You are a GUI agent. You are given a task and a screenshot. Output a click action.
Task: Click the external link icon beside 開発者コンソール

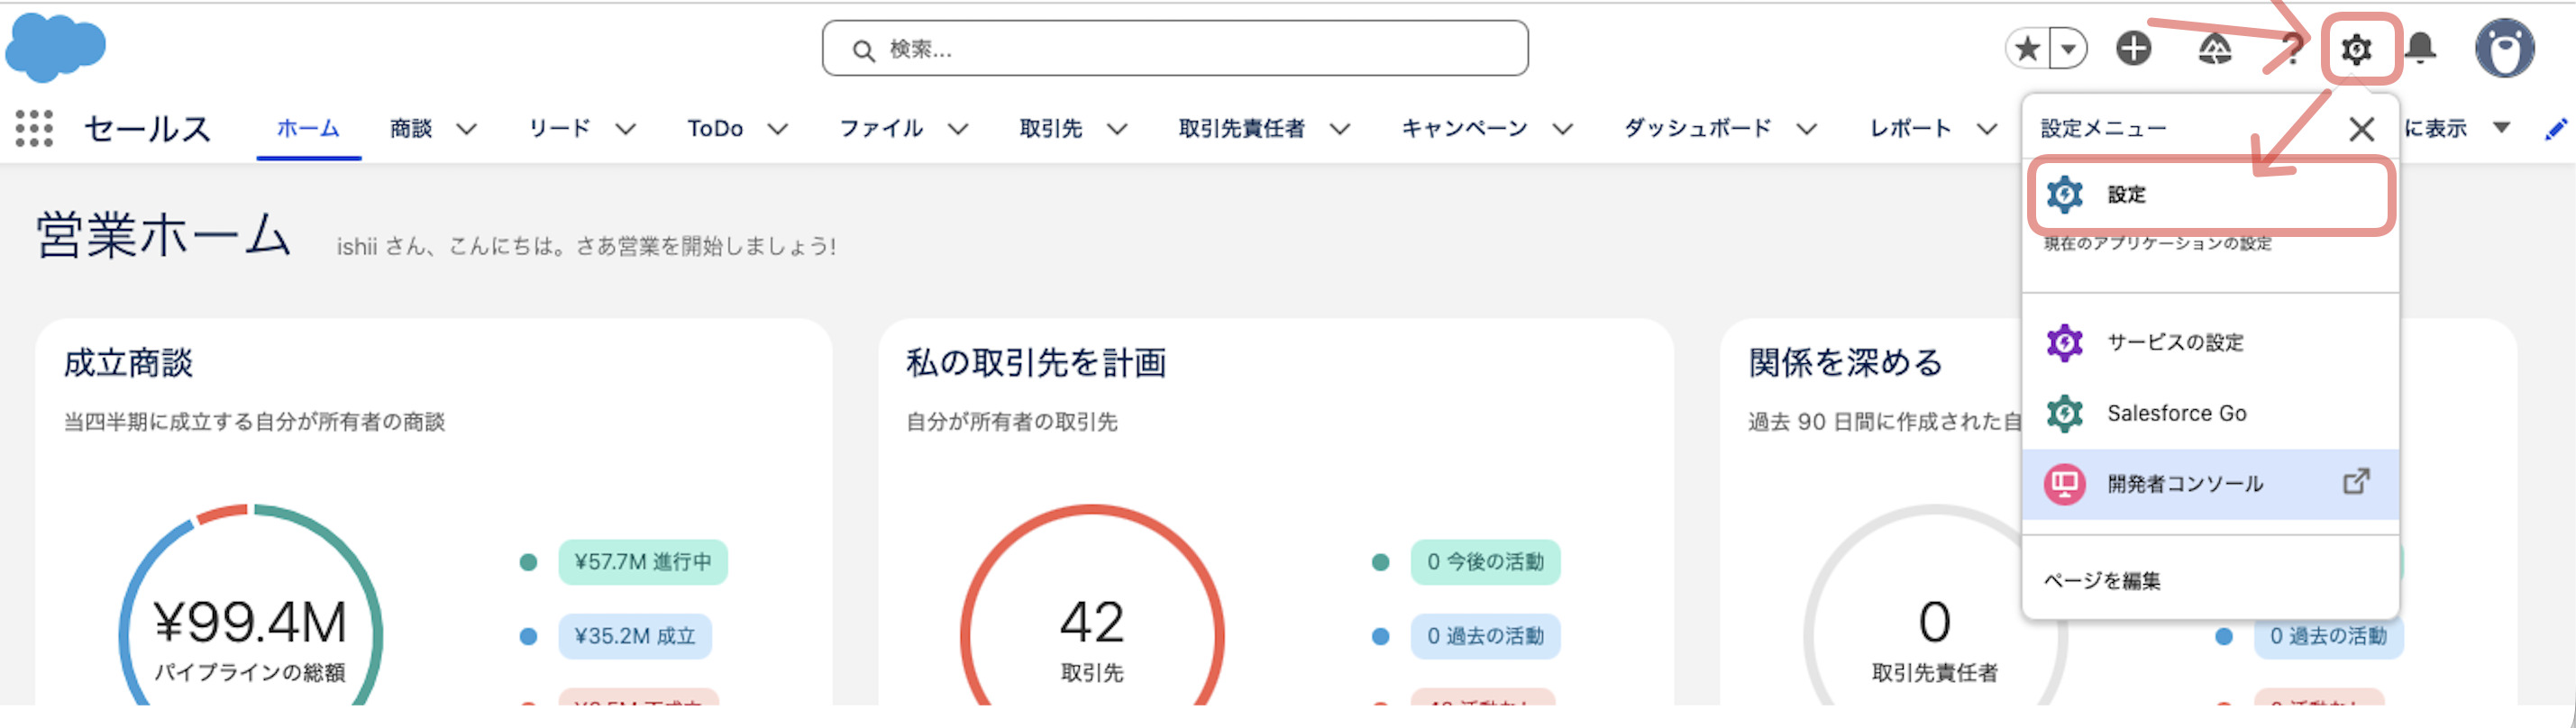click(2356, 482)
